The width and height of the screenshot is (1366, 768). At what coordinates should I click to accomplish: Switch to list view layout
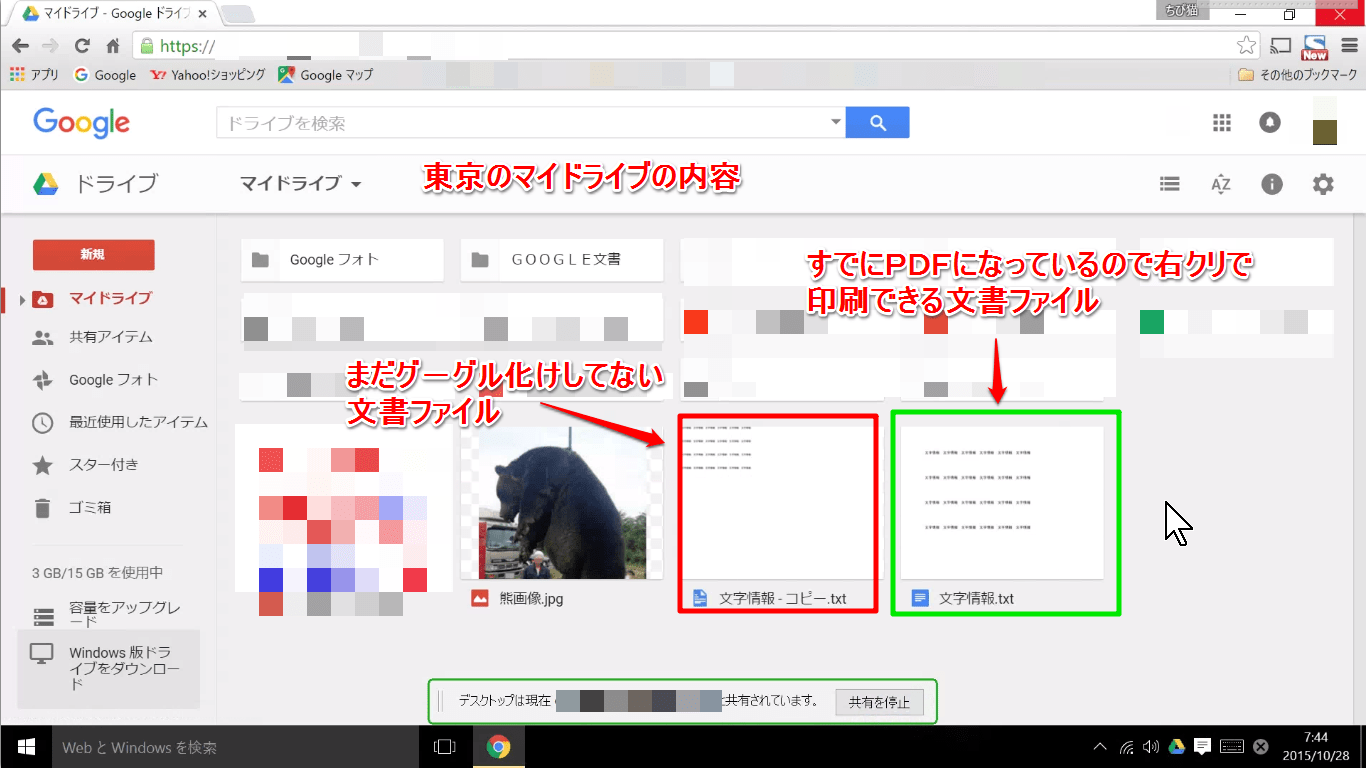(x=1169, y=184)
